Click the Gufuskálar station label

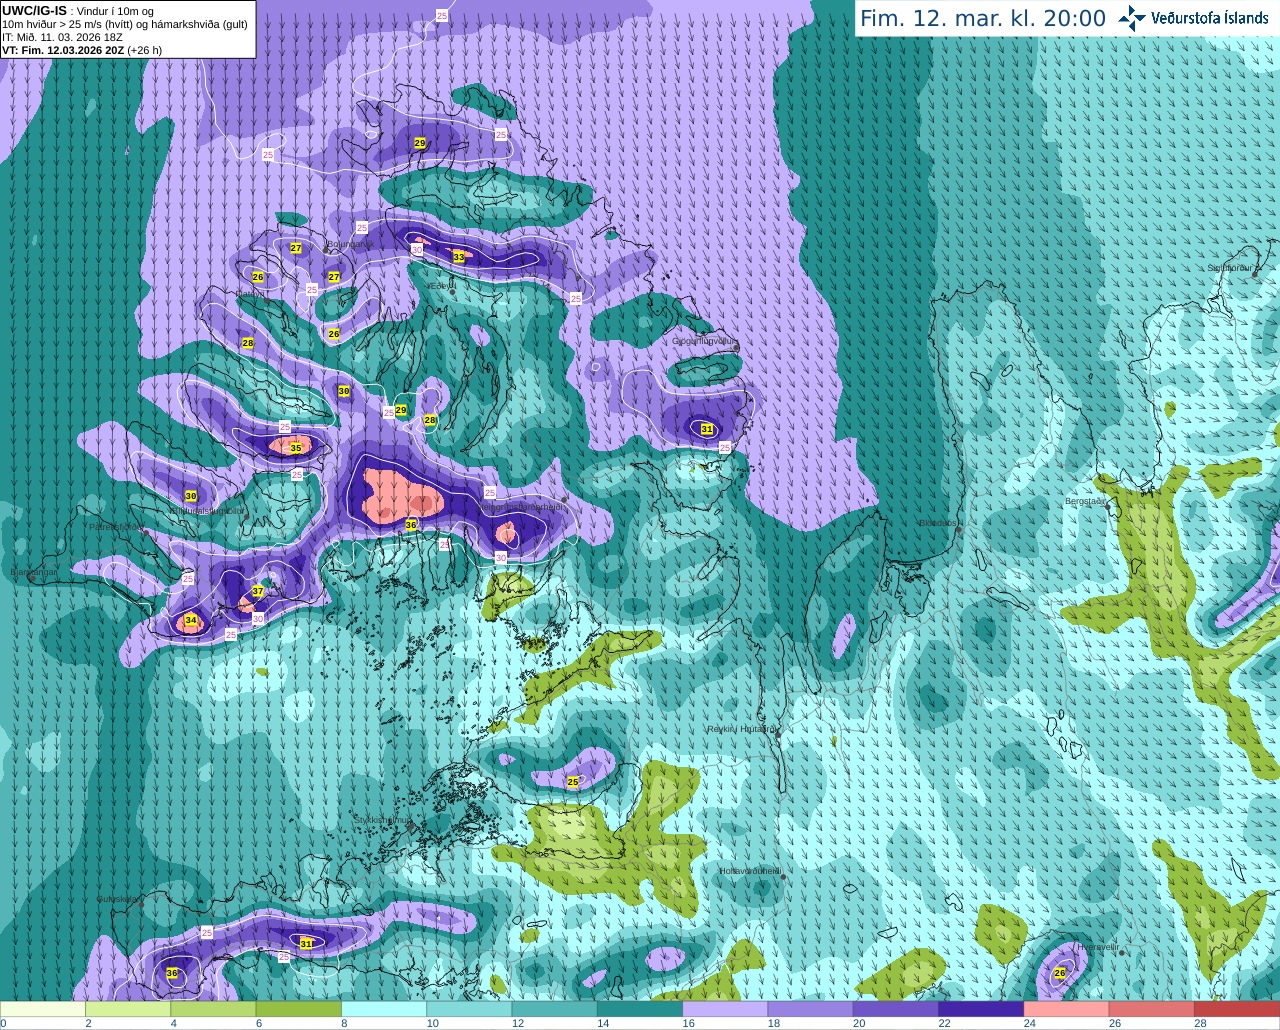point(118,898)
